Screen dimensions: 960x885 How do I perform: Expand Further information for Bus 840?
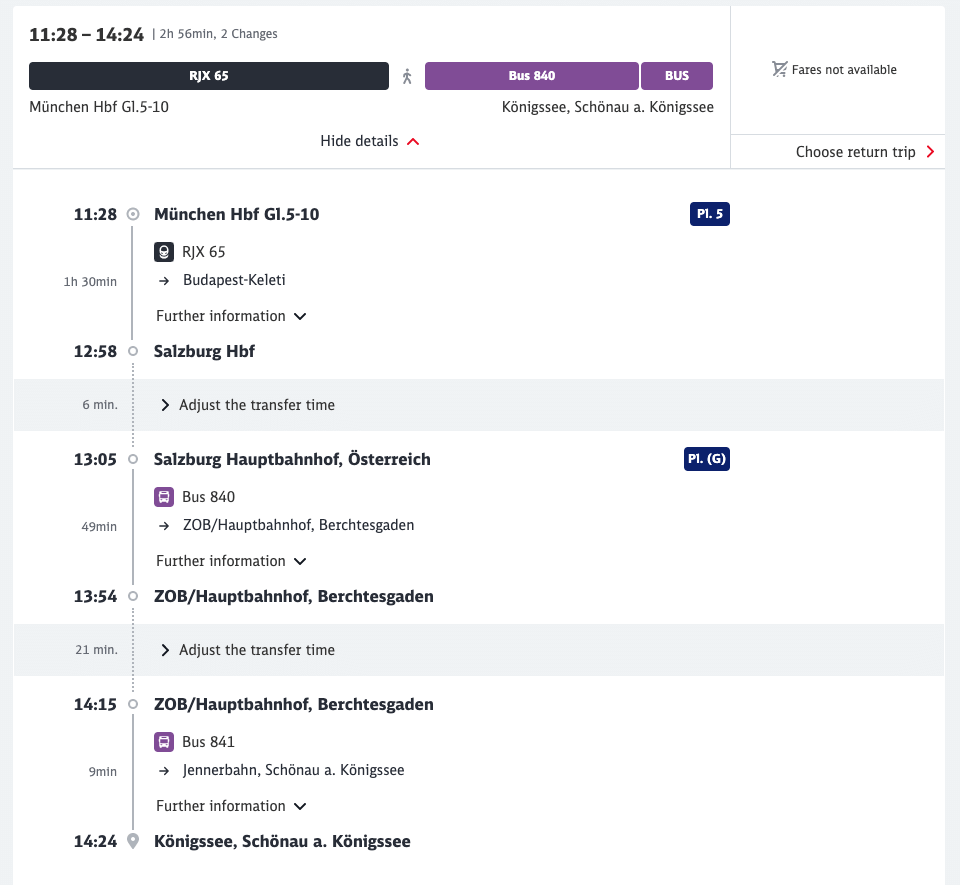click(x=231, y=561)
